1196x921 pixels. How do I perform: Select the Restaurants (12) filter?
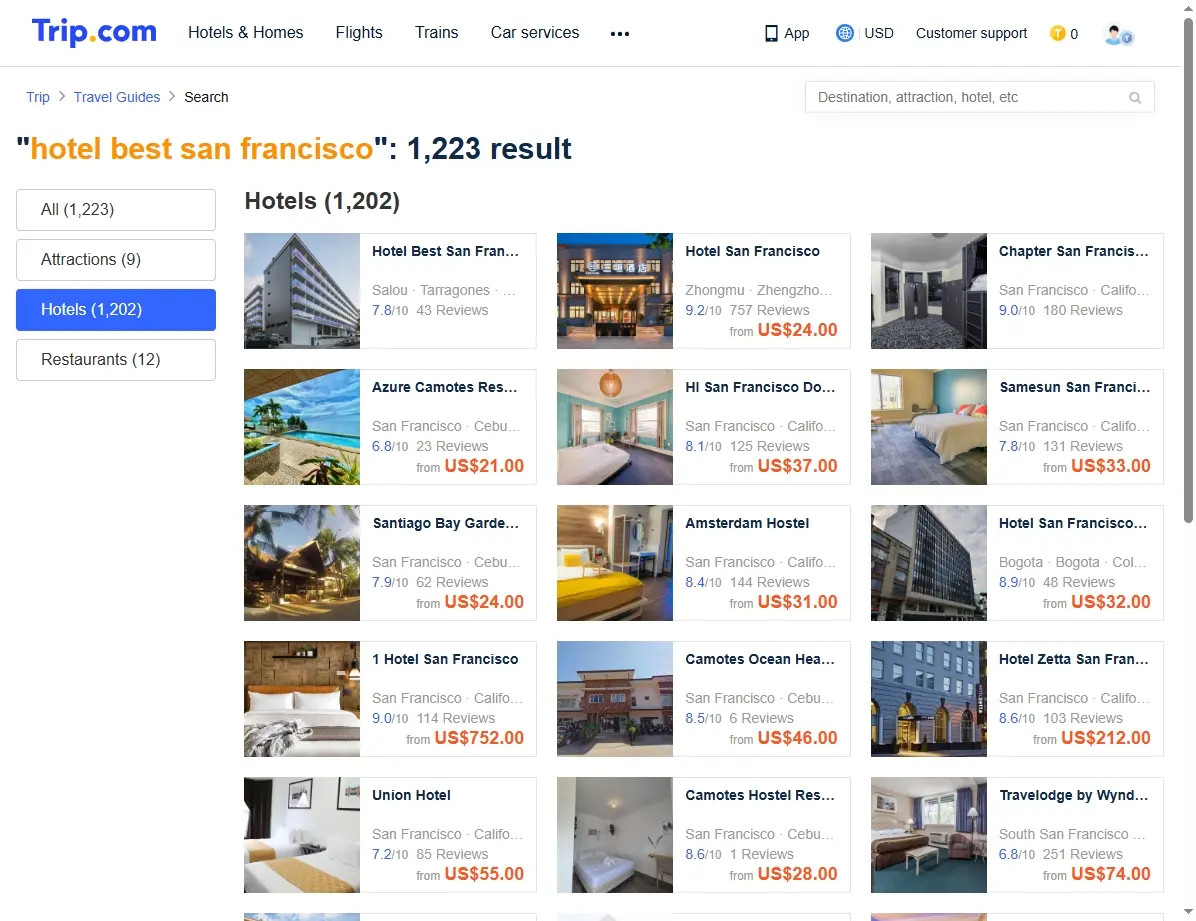[116, 359]
